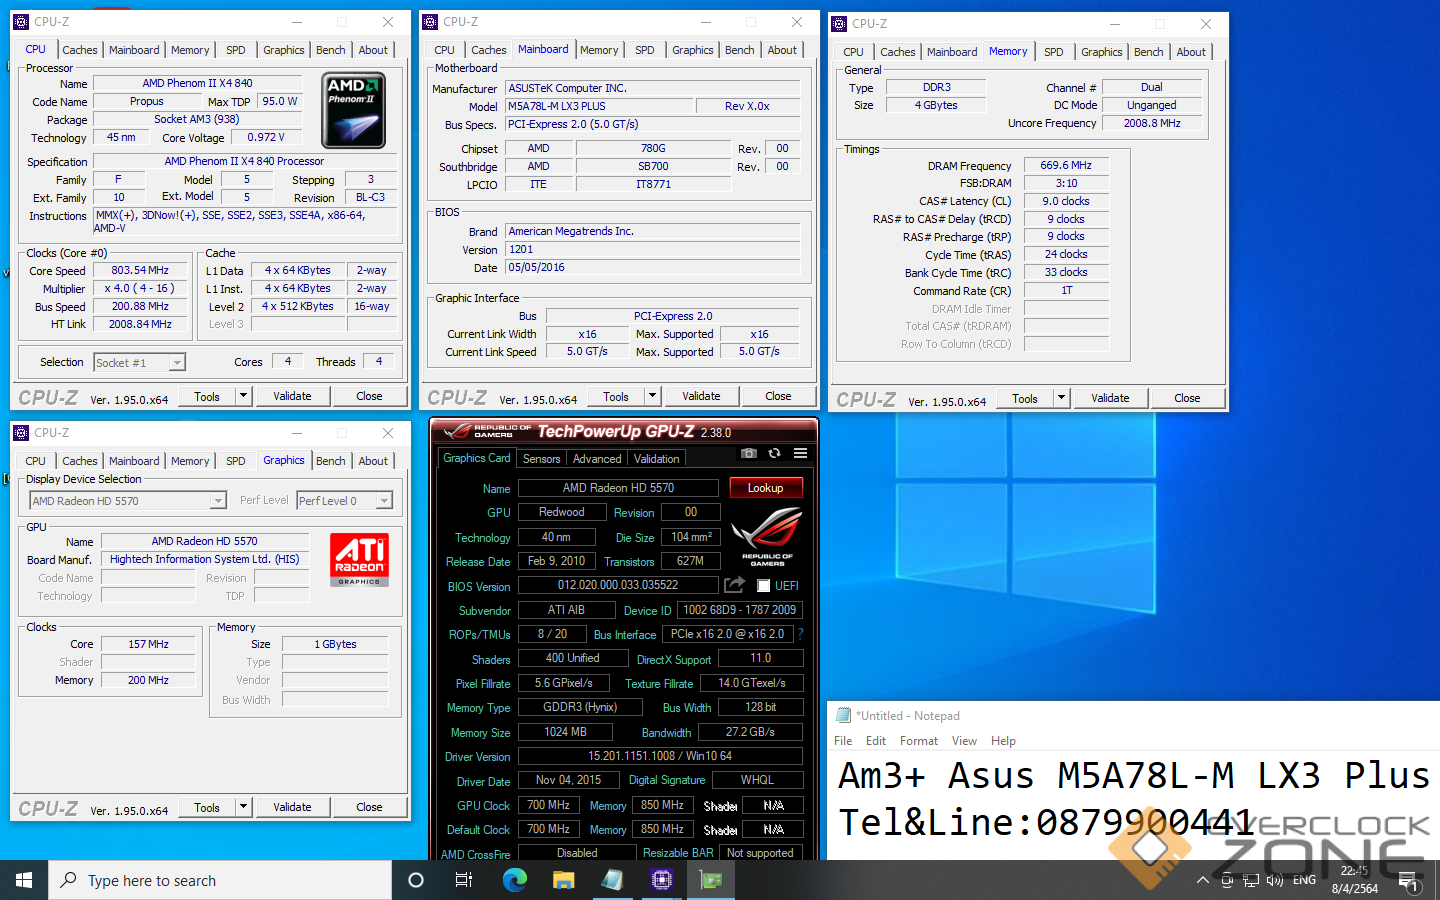The width and height of the screenshot is (1440, 900).
Task: Click the BIOS export share icon
Action: coord(735,585)
